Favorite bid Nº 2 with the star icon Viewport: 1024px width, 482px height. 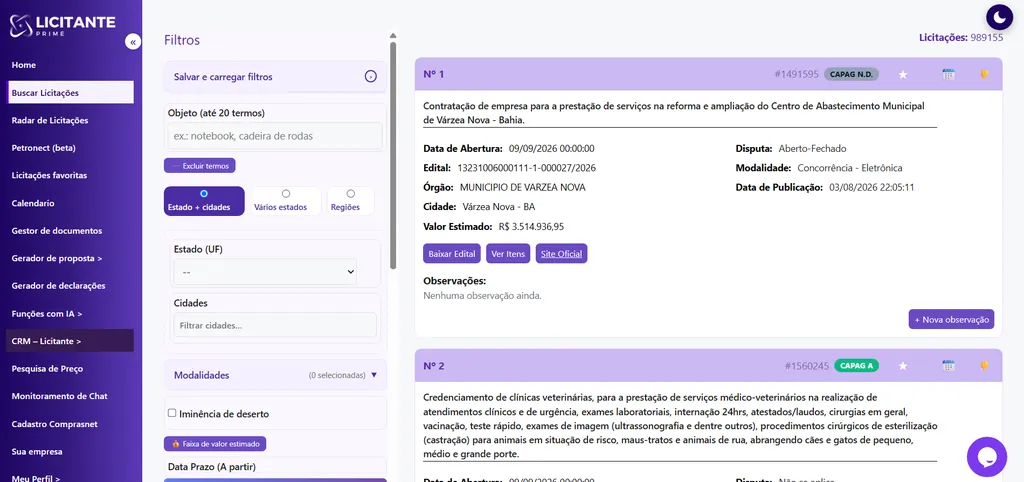[x=903, y=366]
